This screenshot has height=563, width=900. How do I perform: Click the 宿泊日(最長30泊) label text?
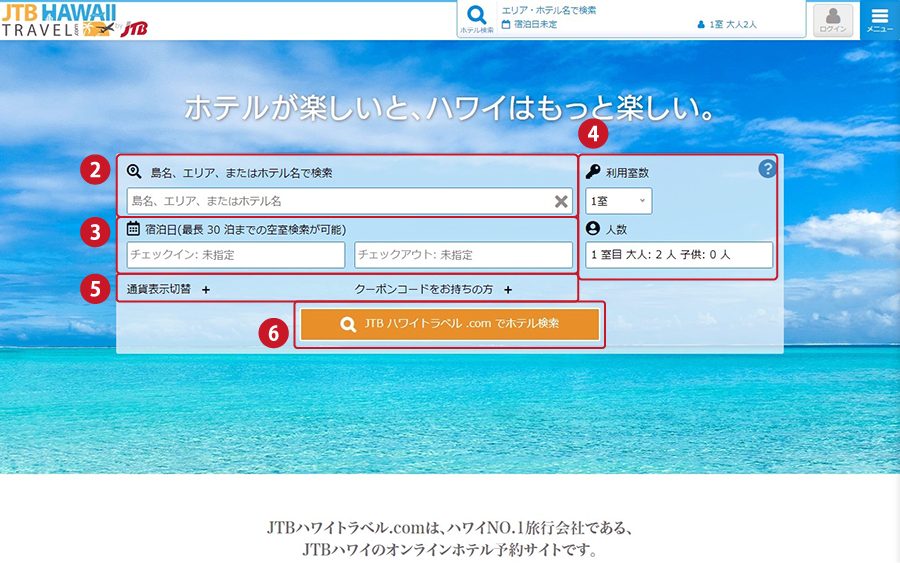point(246,230)
